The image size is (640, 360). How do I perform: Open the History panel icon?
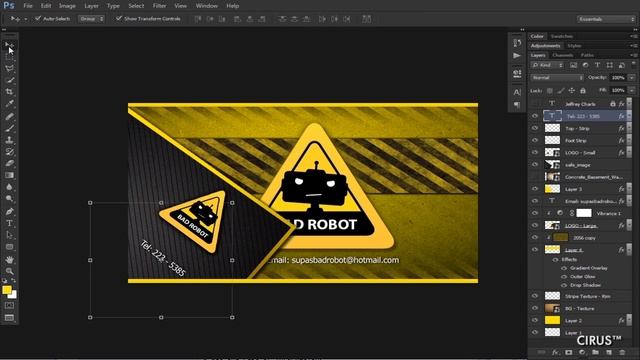tap(517, 43)
